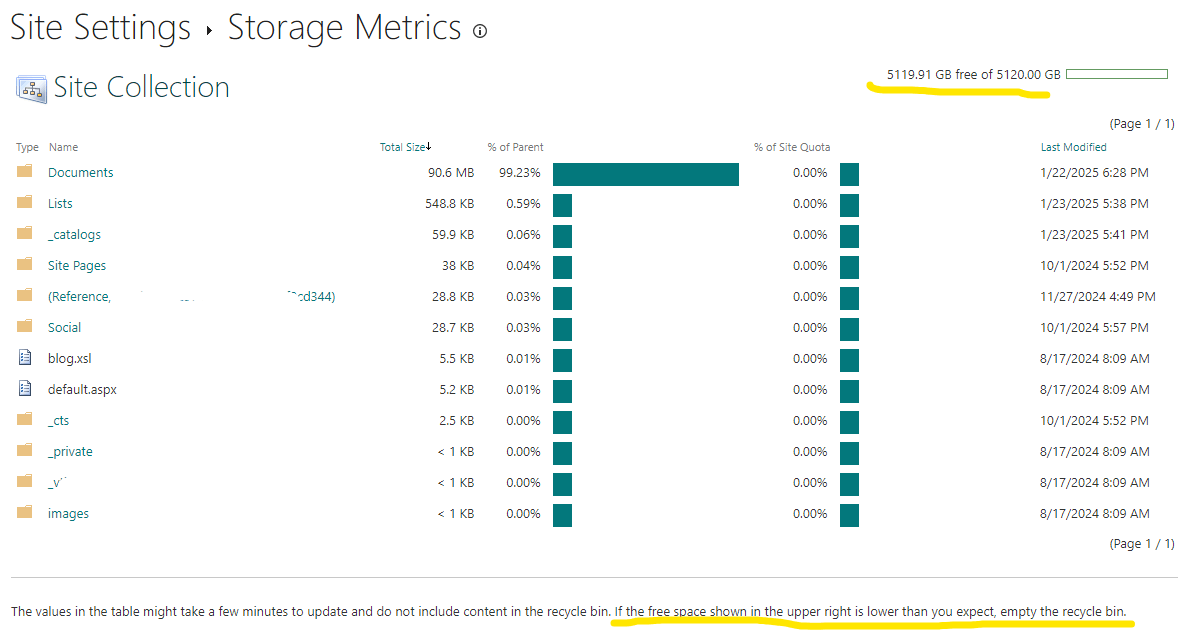Screen dimensions: 1192x634
Task: Open the _cts folder link
Action: pyautogui.click(x=59, y=420)
